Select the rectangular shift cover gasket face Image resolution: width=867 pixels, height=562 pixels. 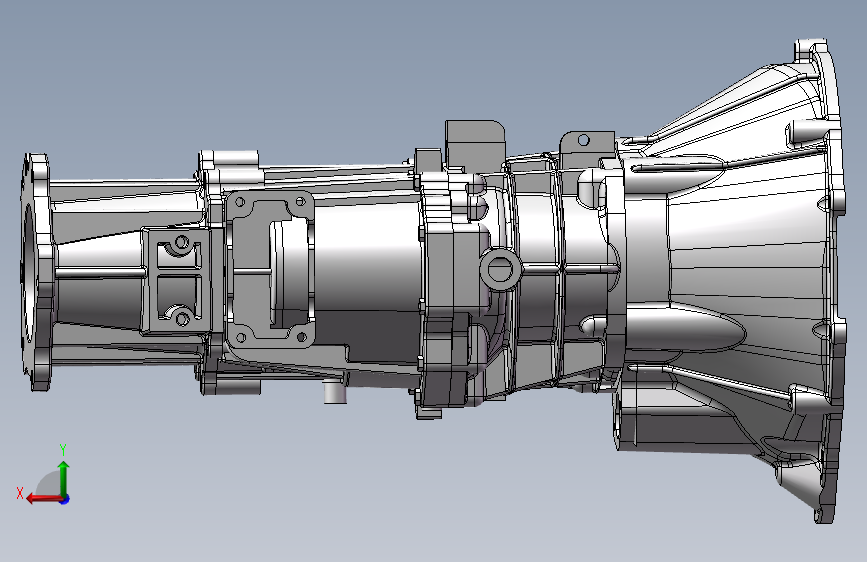point(270,269)
